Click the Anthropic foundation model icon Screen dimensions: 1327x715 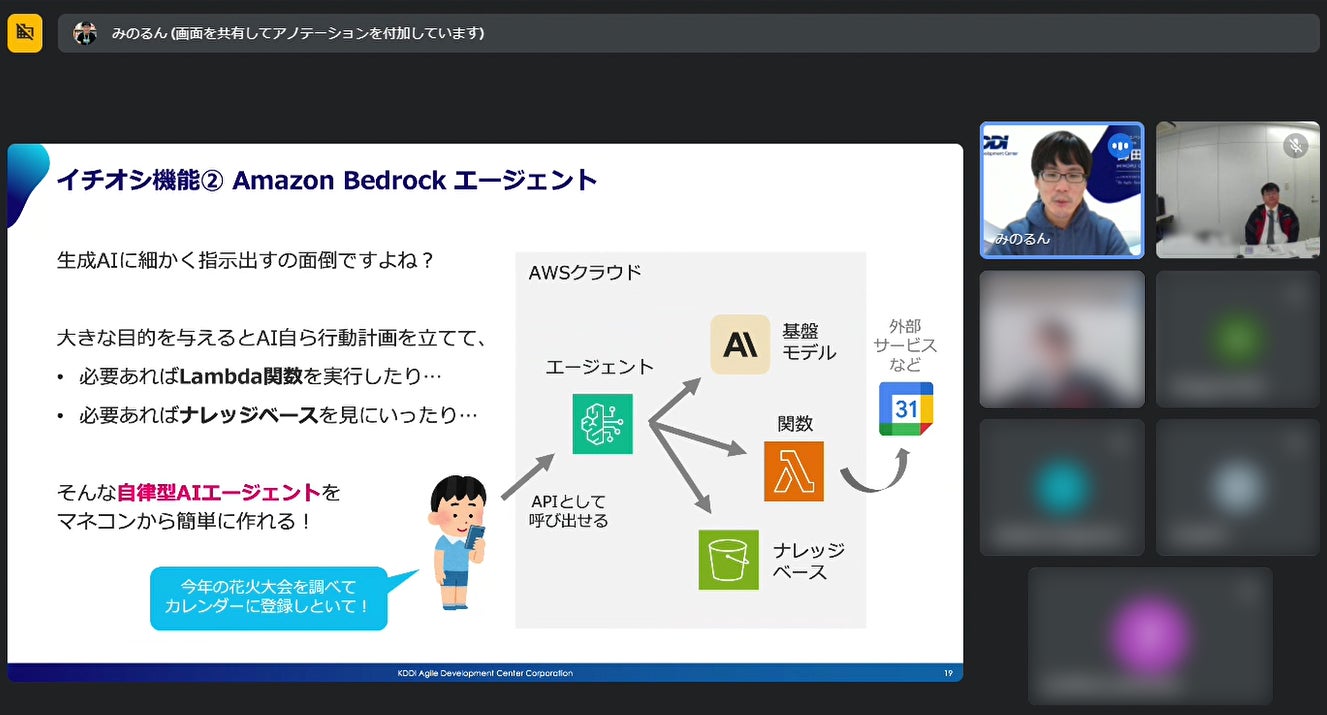740,345
